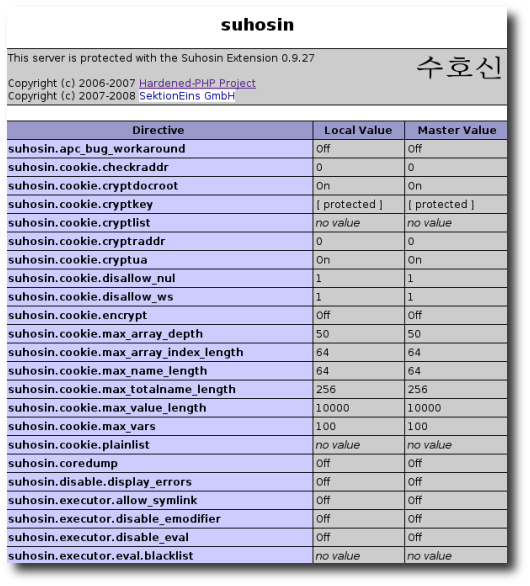The width and height of the screenshot is (530, 586).
Task: Click local Off value of suhosin.coredump
Action: (323, 463)
